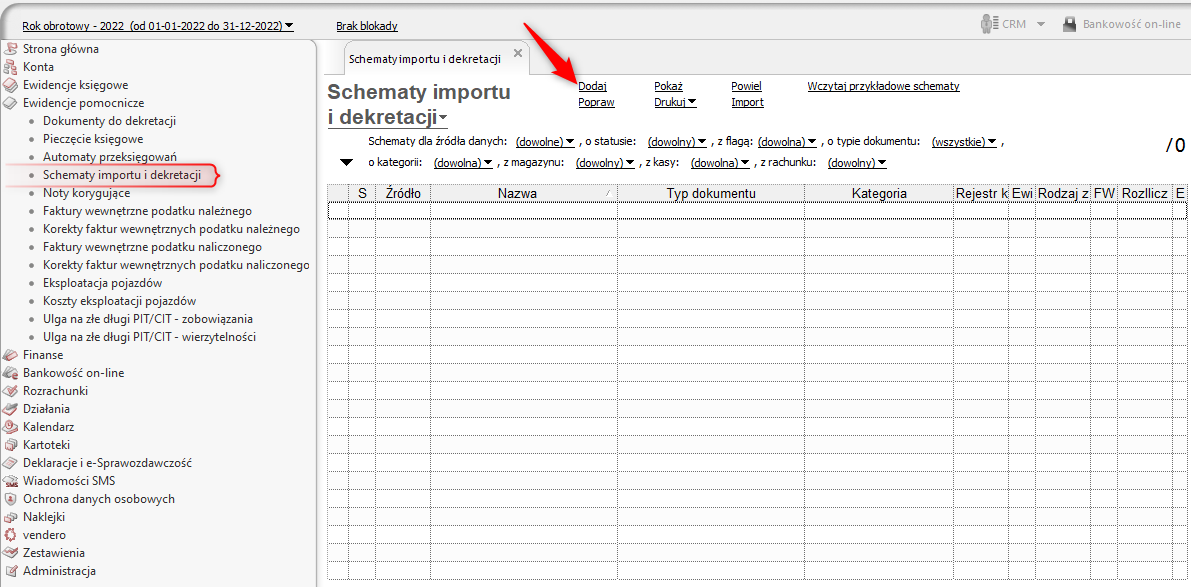Open Ulga na złe długi PIT/CIT - zobowiązania
The height and width of the screenshot is (587, 1191).
(148, 319)
